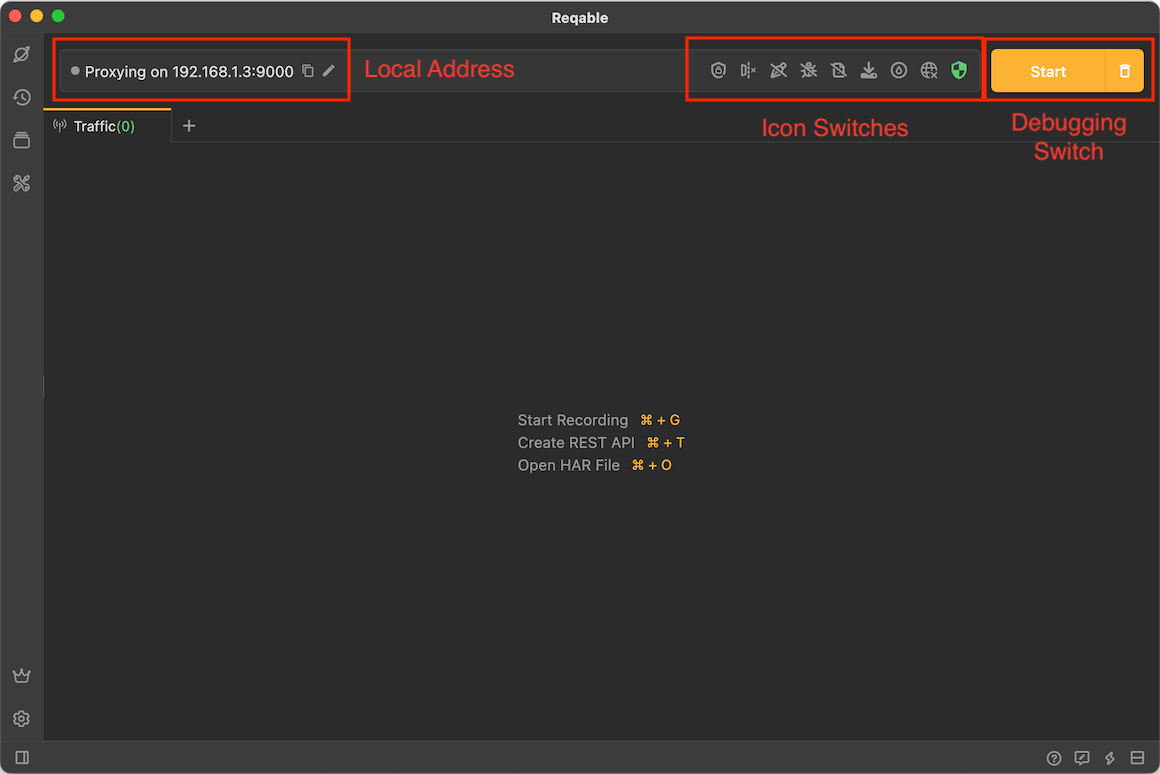Open the History panel clock icon
This screenshot has height=774, width=1160.
click(21, 97)
